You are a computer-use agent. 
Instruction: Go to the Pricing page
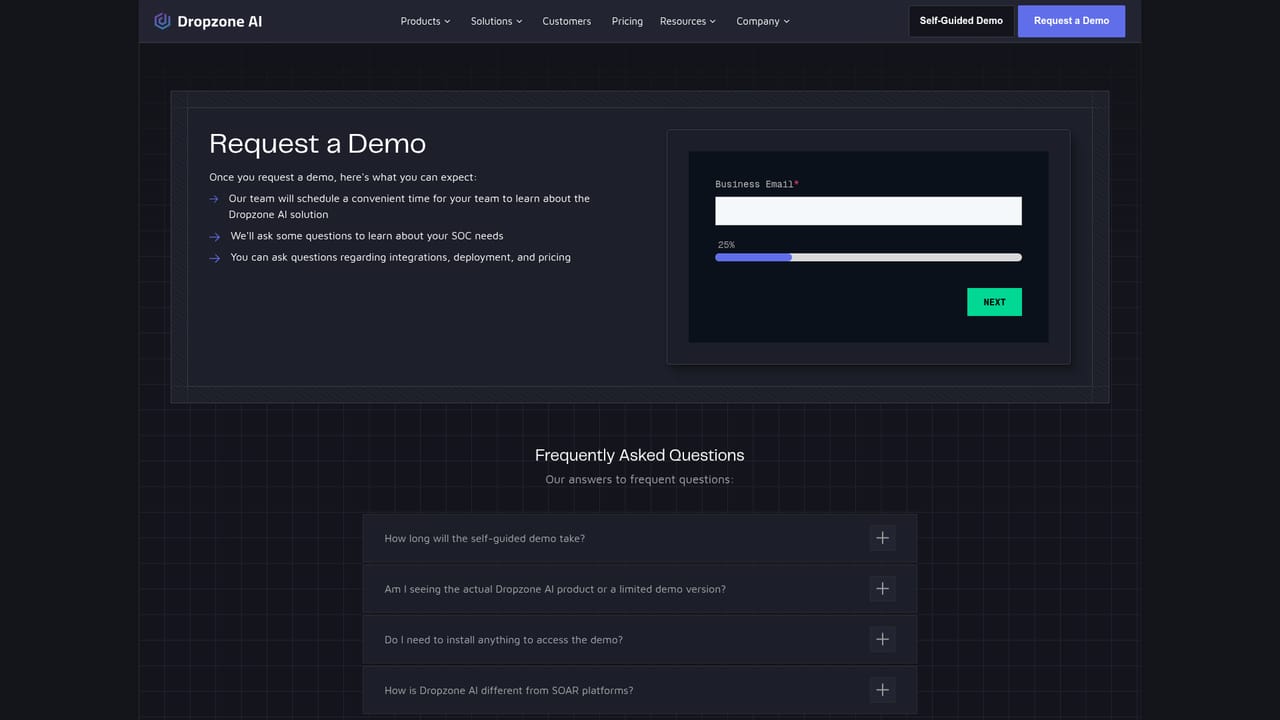(627, 21)
